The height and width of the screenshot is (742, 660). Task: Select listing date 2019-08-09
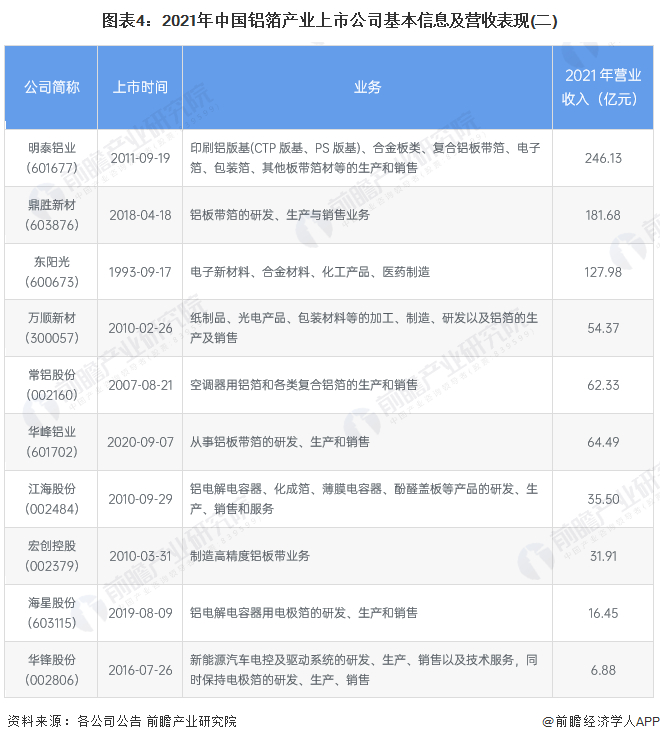pyautogui.click(x=140, y=613)
